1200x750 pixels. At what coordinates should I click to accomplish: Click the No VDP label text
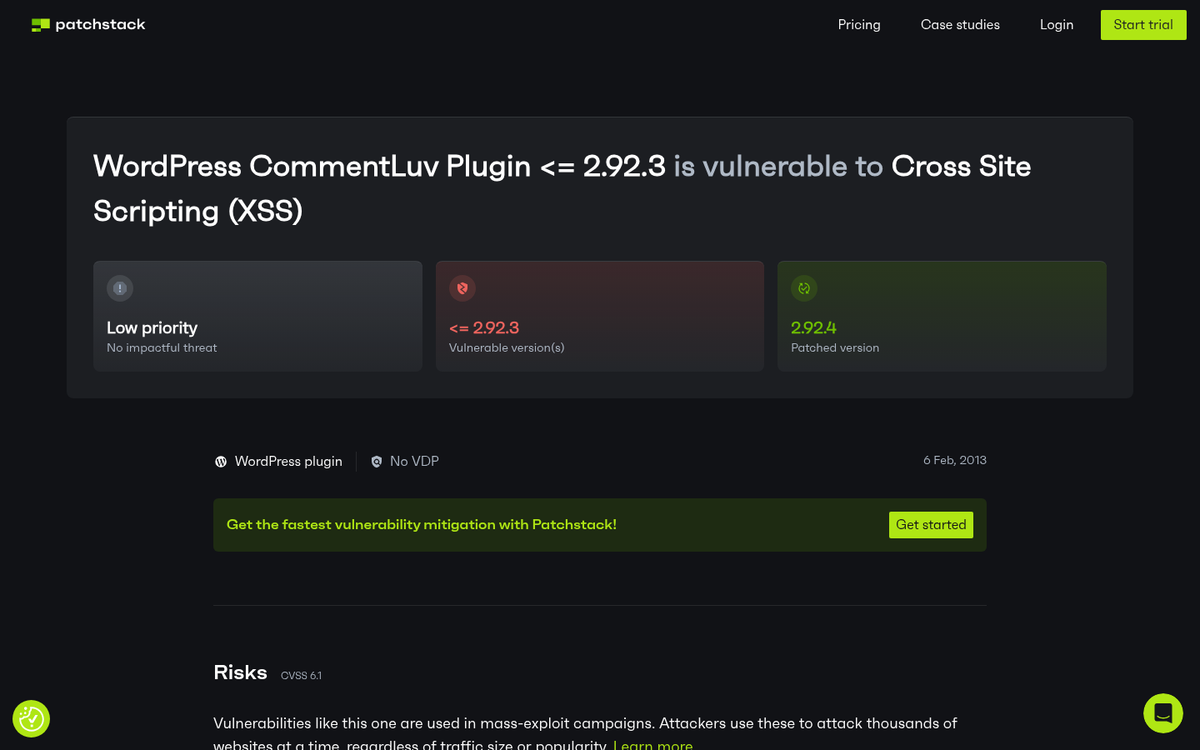[x=414, y=461]
